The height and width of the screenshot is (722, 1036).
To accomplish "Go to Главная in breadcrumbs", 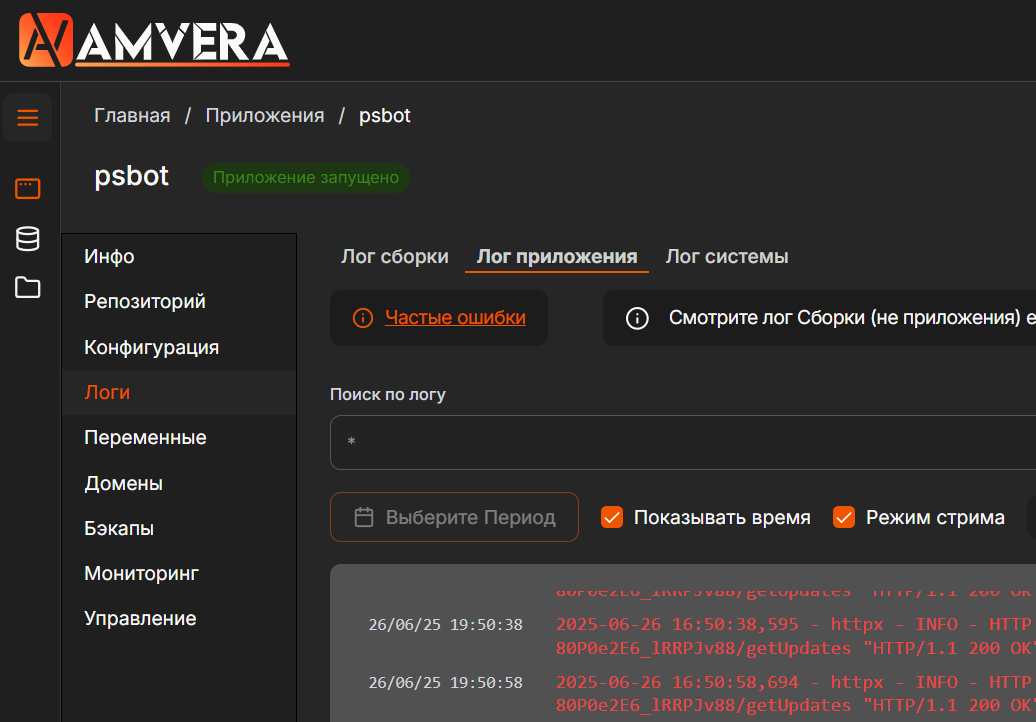I will [132, 116].
